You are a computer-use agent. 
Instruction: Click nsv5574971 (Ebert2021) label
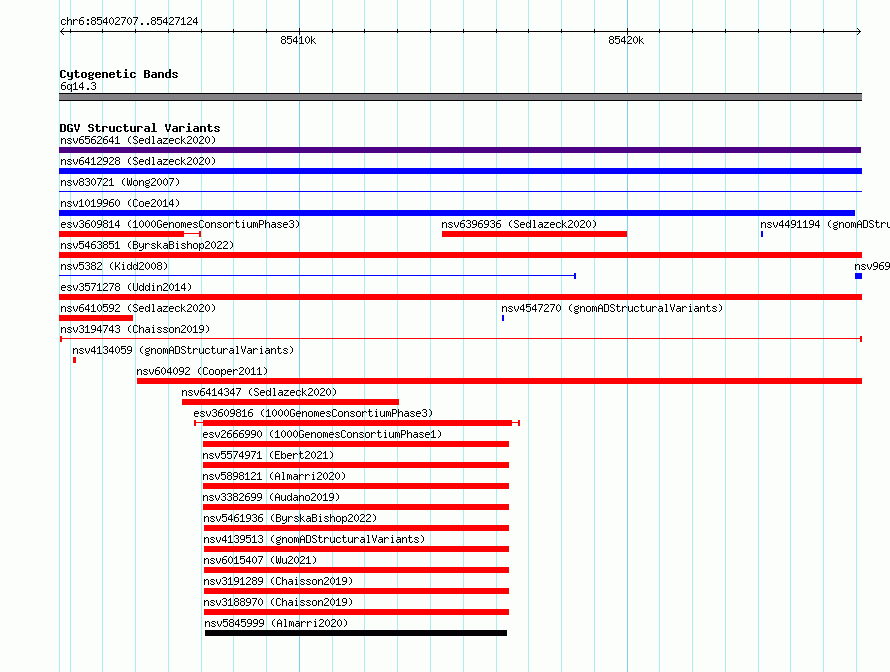tap(268, 455)
